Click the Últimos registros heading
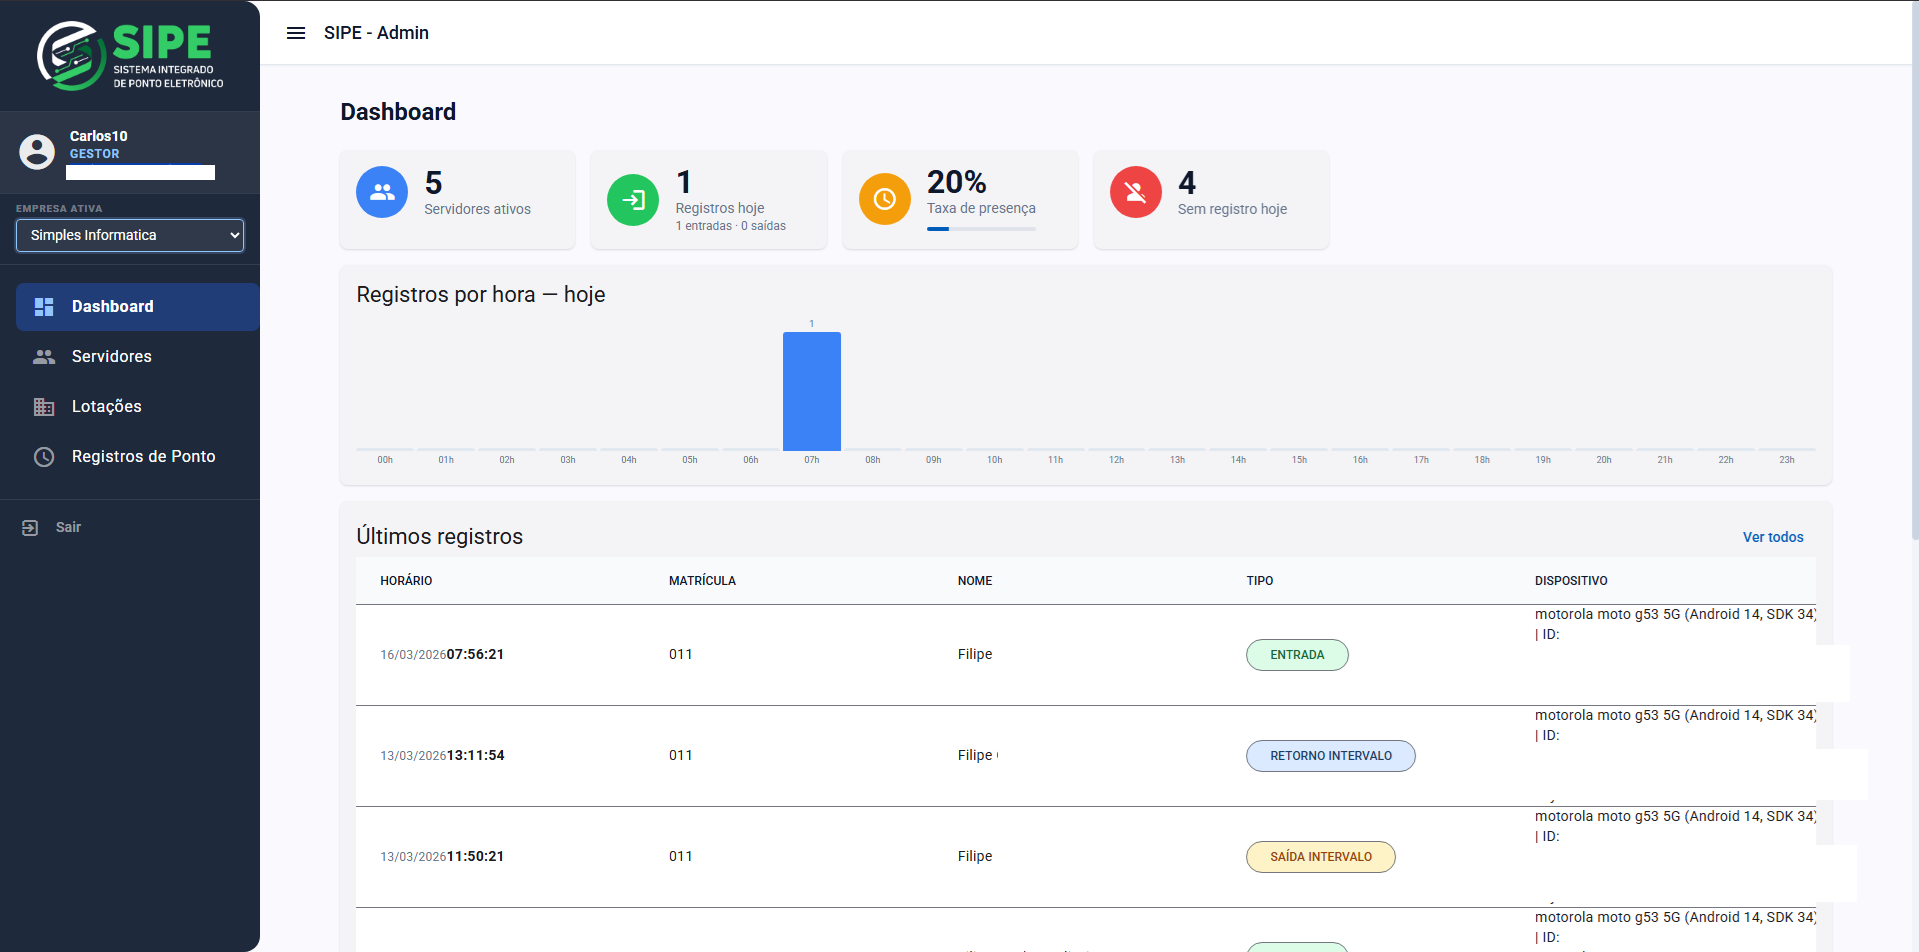Image resolution: width=1919 pixels, height=952 pixels. [x=440, y=537]
